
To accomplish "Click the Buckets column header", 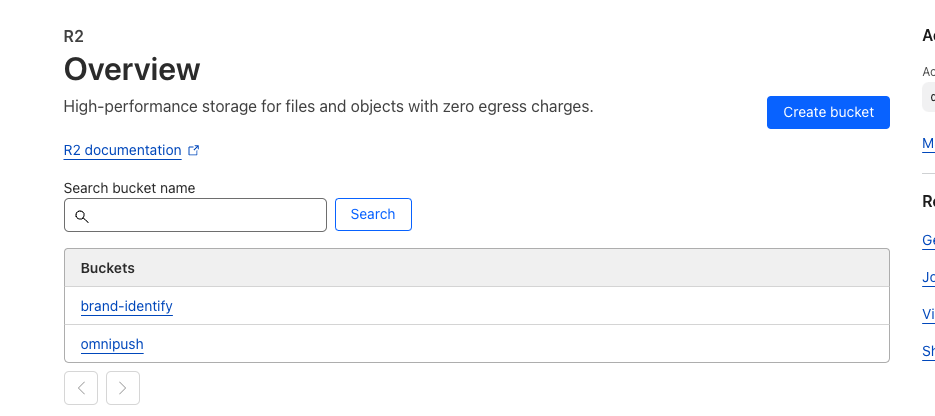I will (x=108, y=268).
